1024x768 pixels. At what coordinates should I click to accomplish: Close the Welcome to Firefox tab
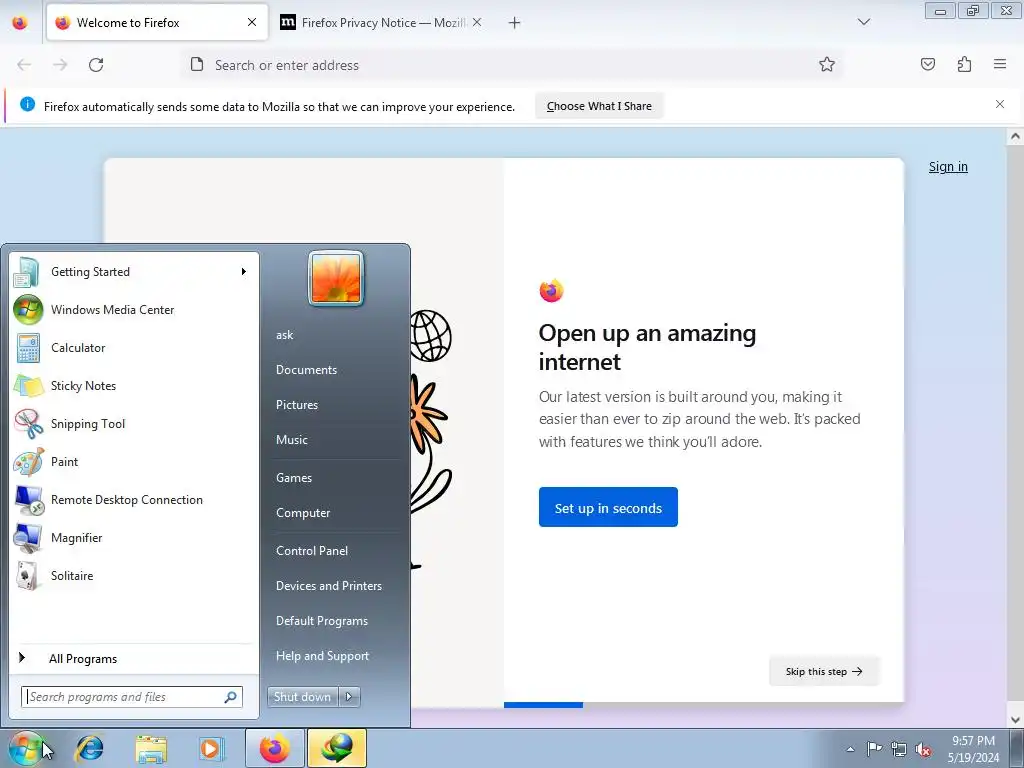pyautogui.click(x=252, y=22)
